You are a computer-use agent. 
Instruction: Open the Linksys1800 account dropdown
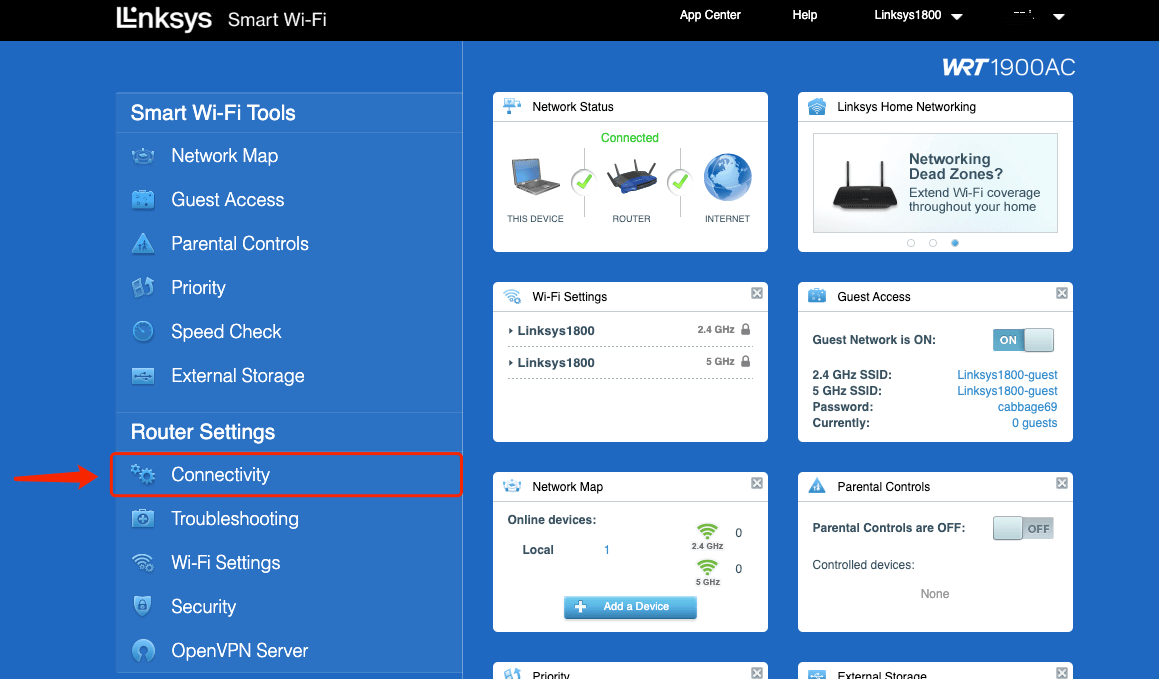pyautogui.click(x=918, y=16)
